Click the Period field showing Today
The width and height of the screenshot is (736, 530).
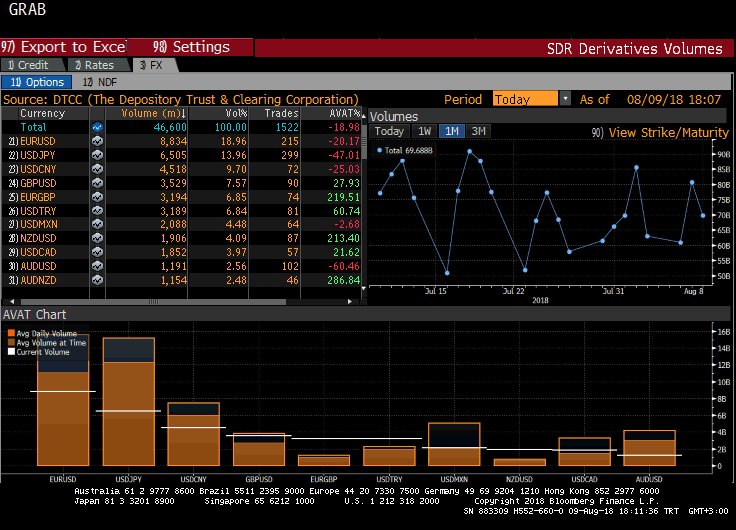(x=526, y=99)
